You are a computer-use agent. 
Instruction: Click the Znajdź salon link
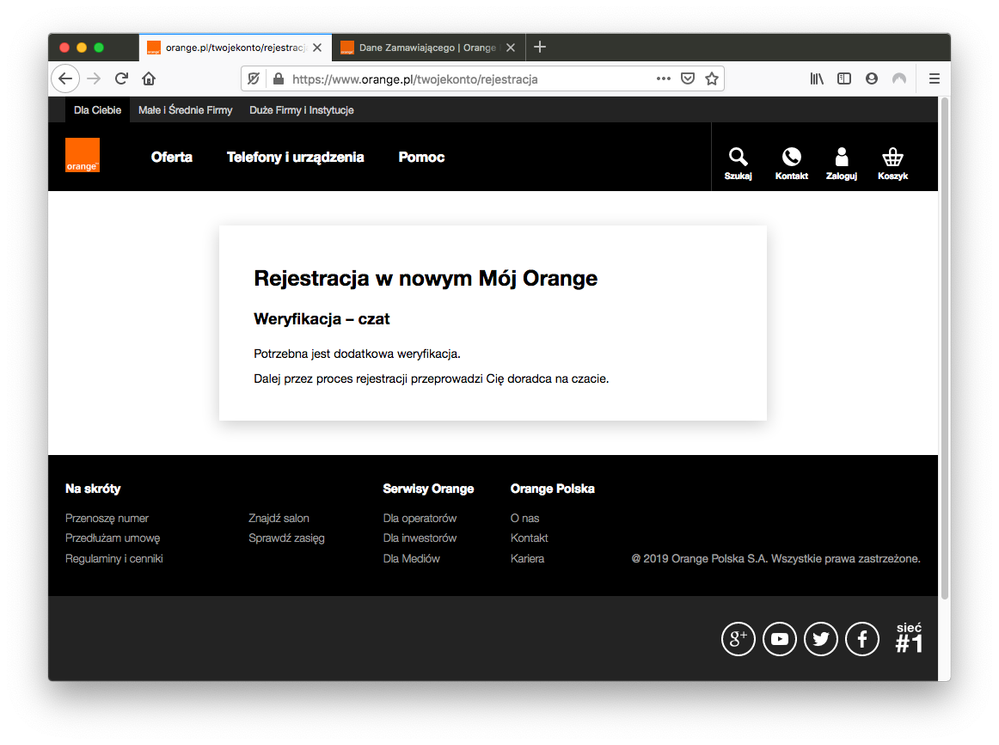pos(278,518)
